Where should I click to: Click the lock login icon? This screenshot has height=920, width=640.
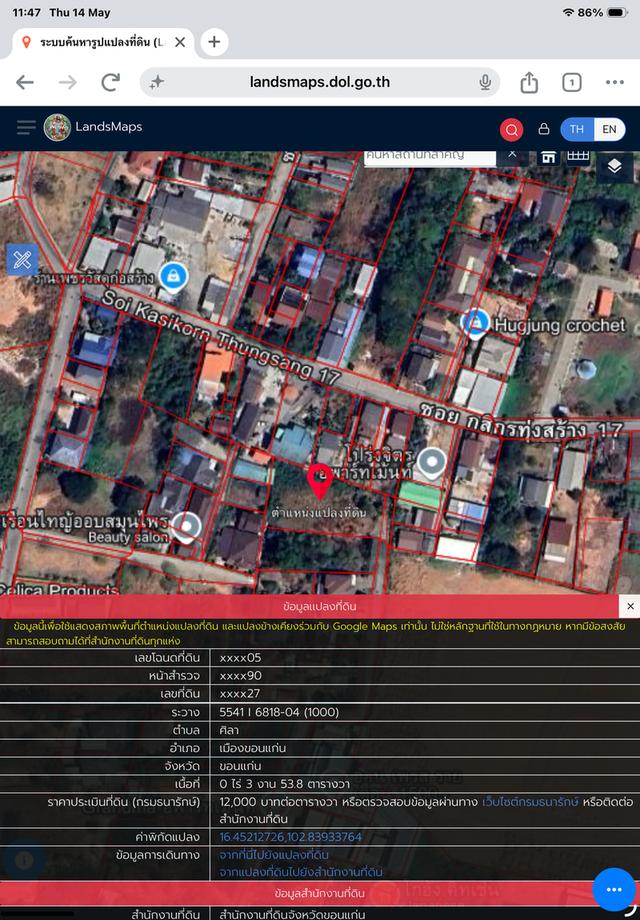(544, 129)
